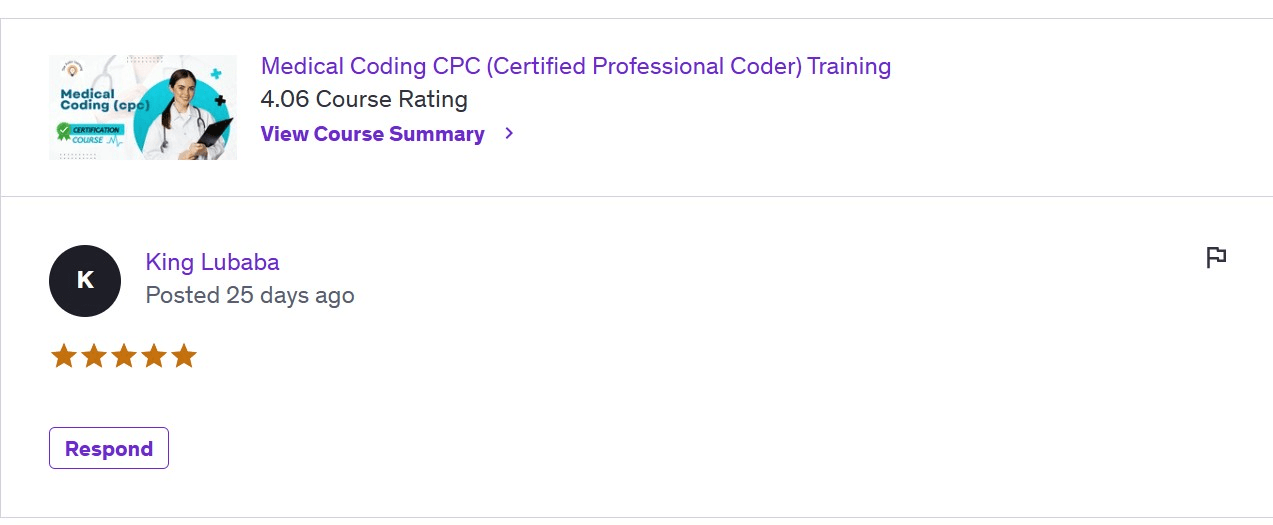Open the Medical Coding CPC Training course title
The height and width of the screenshot is (525, 1273).
pos(575,67)
